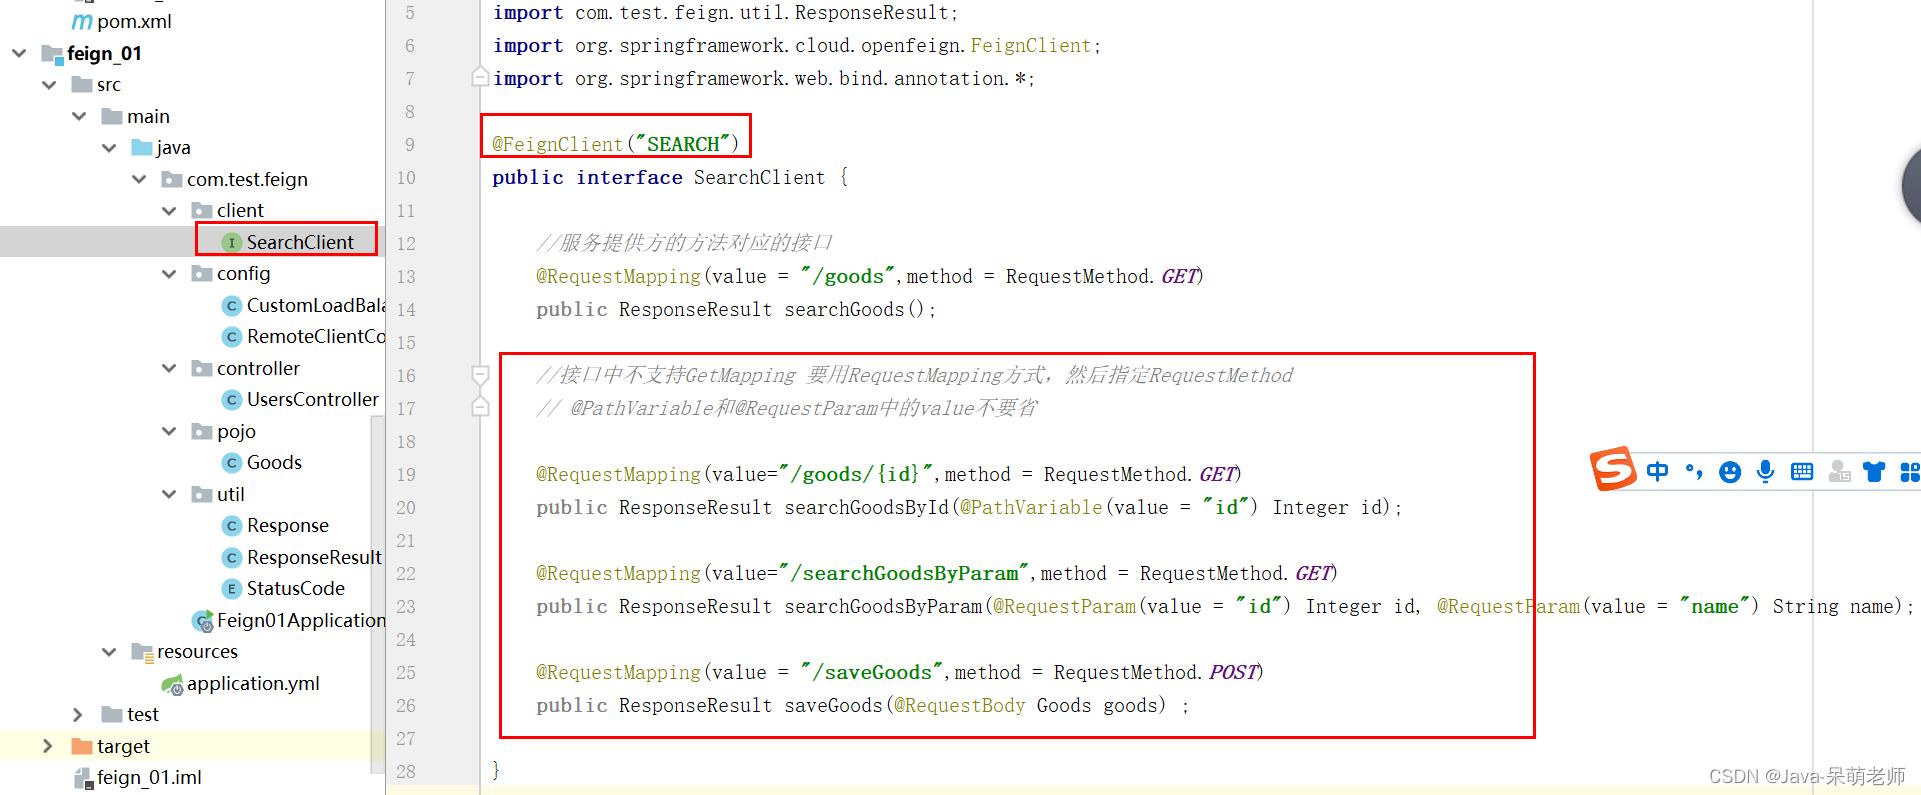Select SearchClient interface icon in tree

point(232,243)
